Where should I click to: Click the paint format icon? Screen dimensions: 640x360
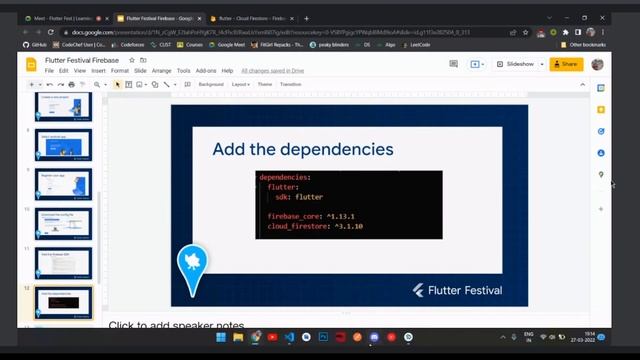(x=82, y=84)
